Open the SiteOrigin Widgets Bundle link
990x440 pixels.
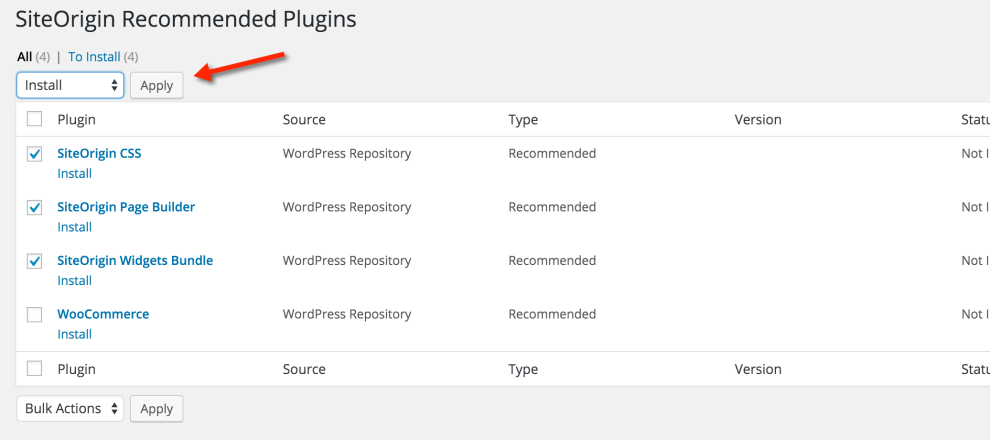tap(135, 260)
